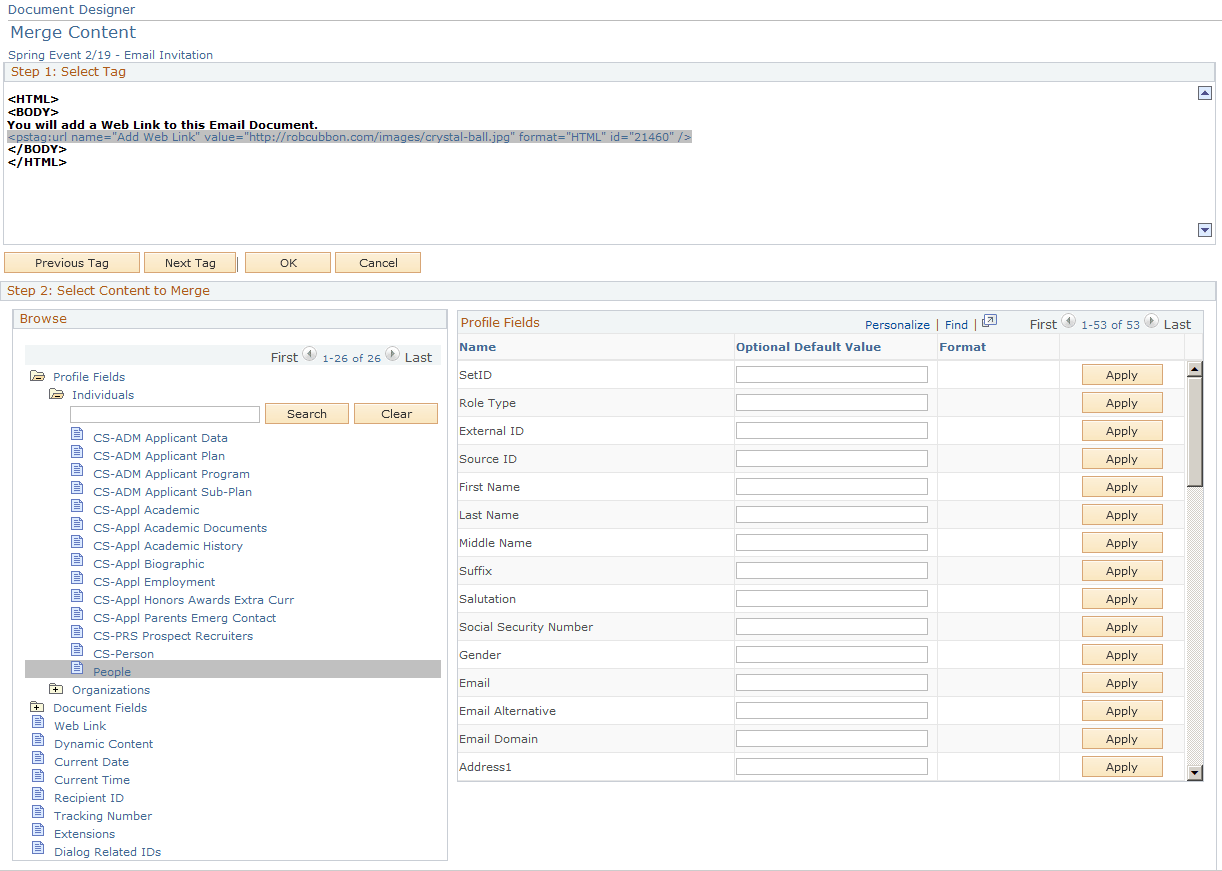Expand the Document Fields node
Image resolution: width=1222 pixels, height=871 pixels.
tap(38, 707)
